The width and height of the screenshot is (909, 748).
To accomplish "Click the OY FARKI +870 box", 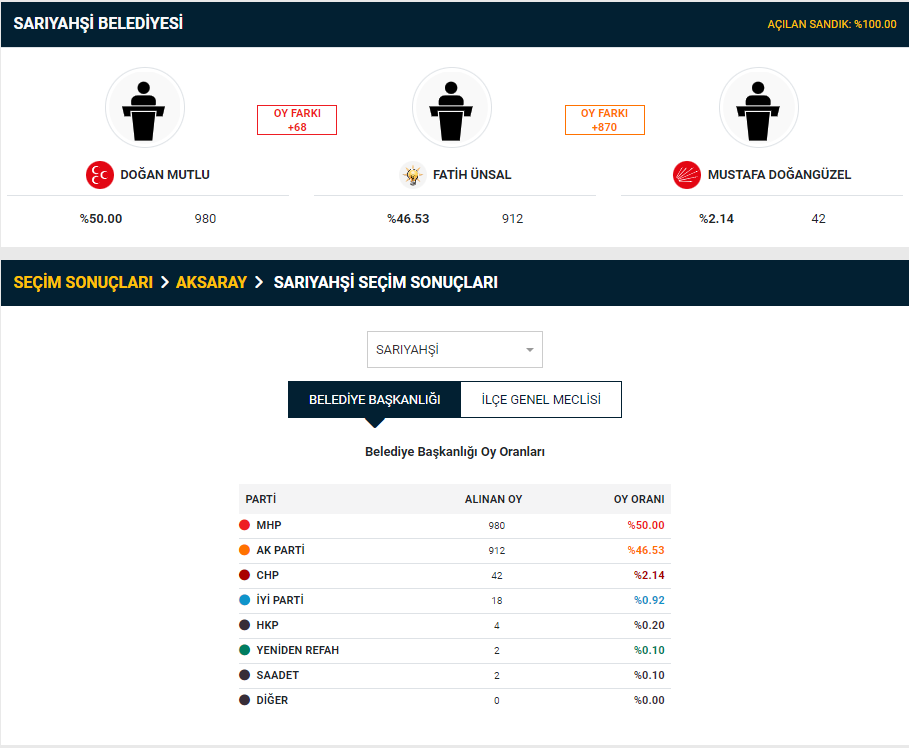I will tap(605, 120).
